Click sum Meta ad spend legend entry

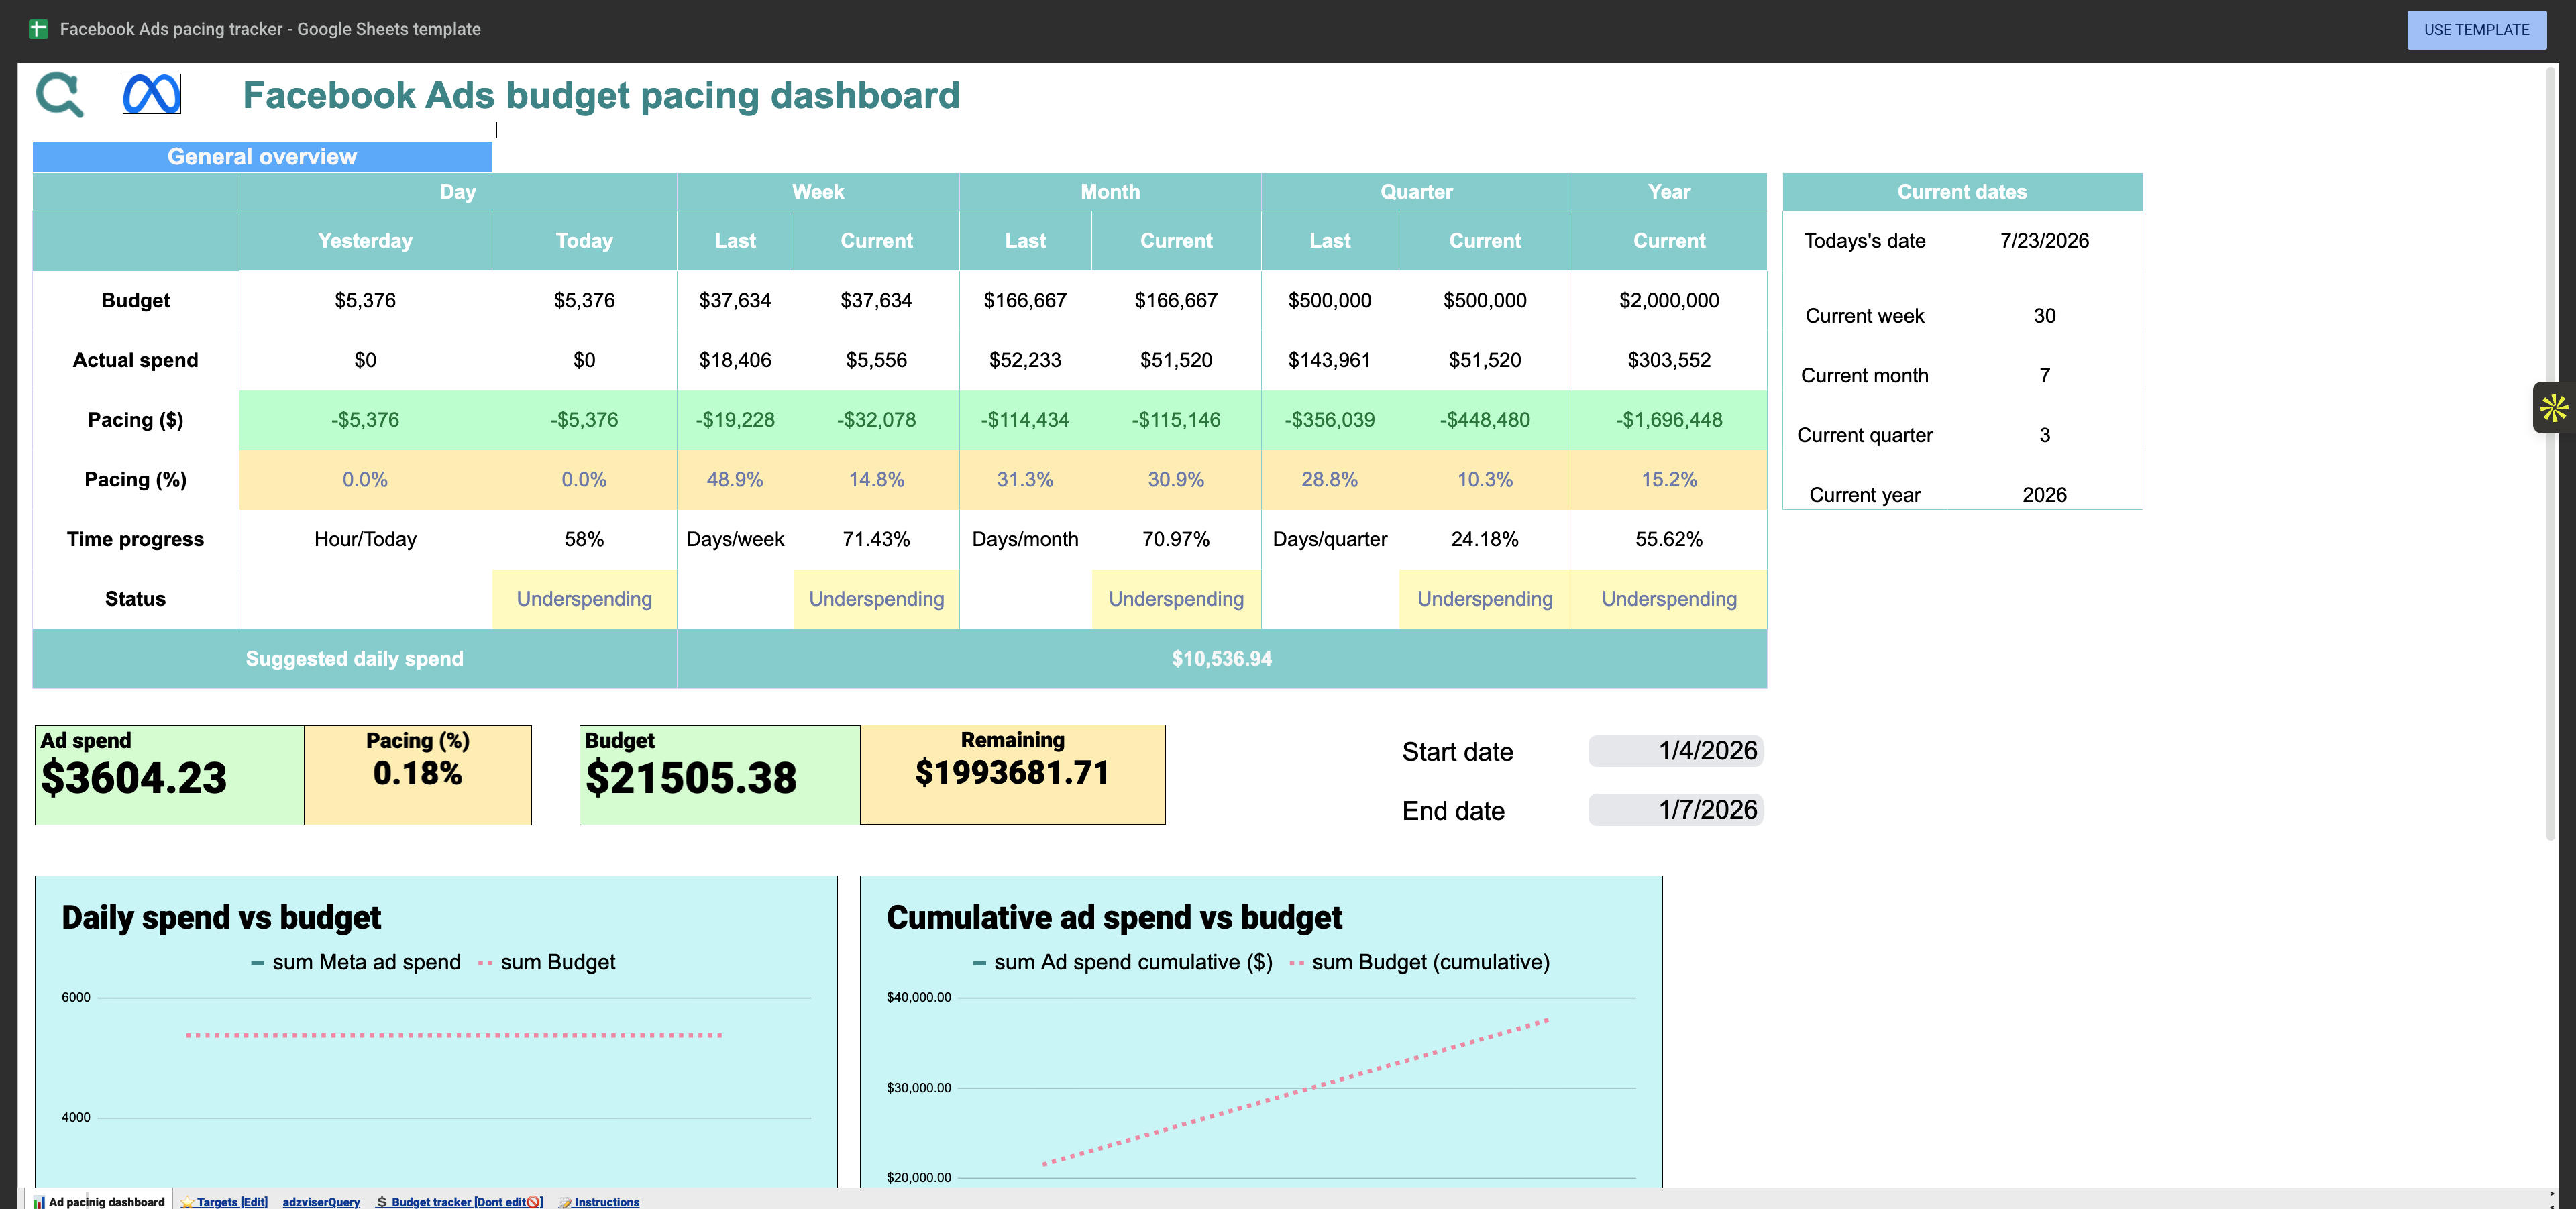355,962
